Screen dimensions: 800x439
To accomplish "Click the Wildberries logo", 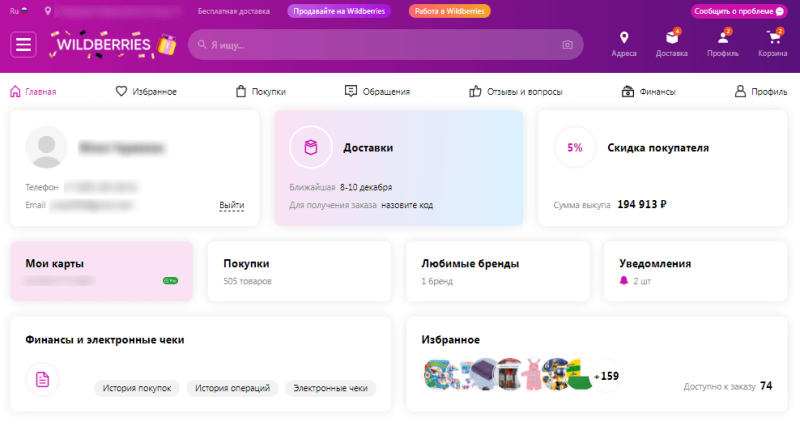I will (104, 44).
